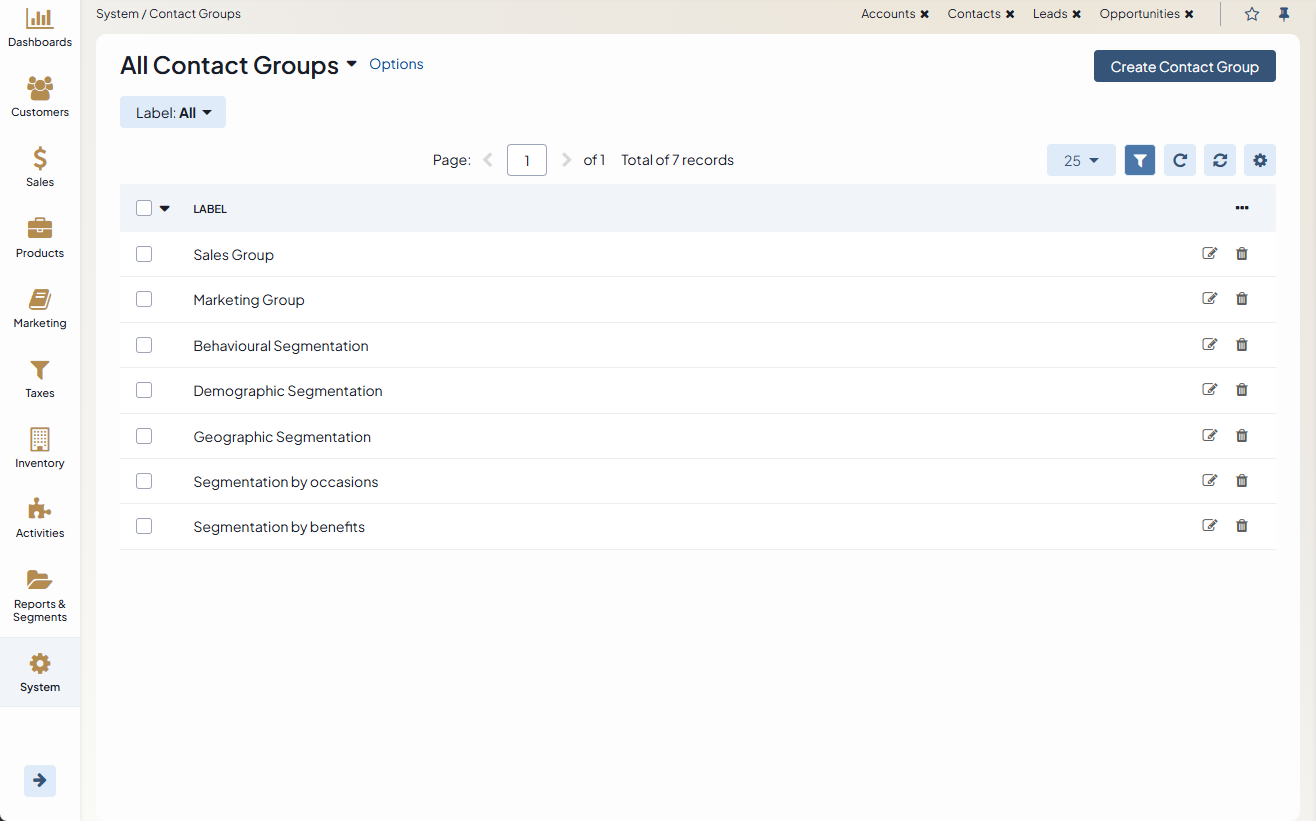Click the page number input field
This screenshot has width=1316, height=821.
point(526,160)
